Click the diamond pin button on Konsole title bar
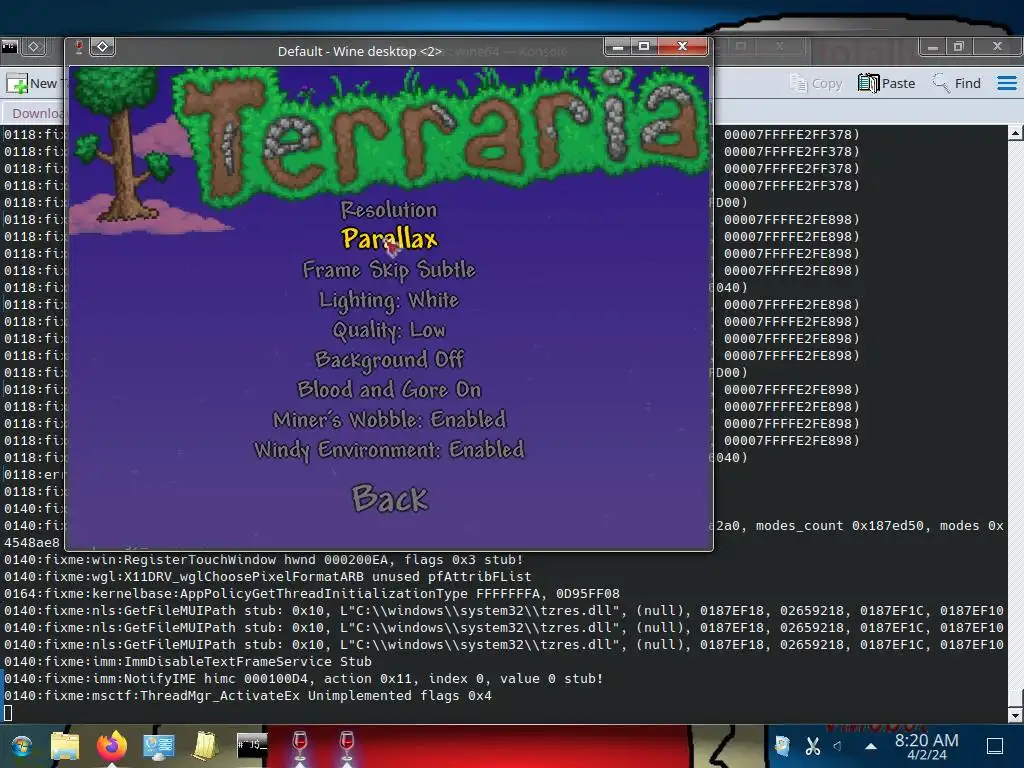This screenshot has height=768, width=1024. click(34, 46)
